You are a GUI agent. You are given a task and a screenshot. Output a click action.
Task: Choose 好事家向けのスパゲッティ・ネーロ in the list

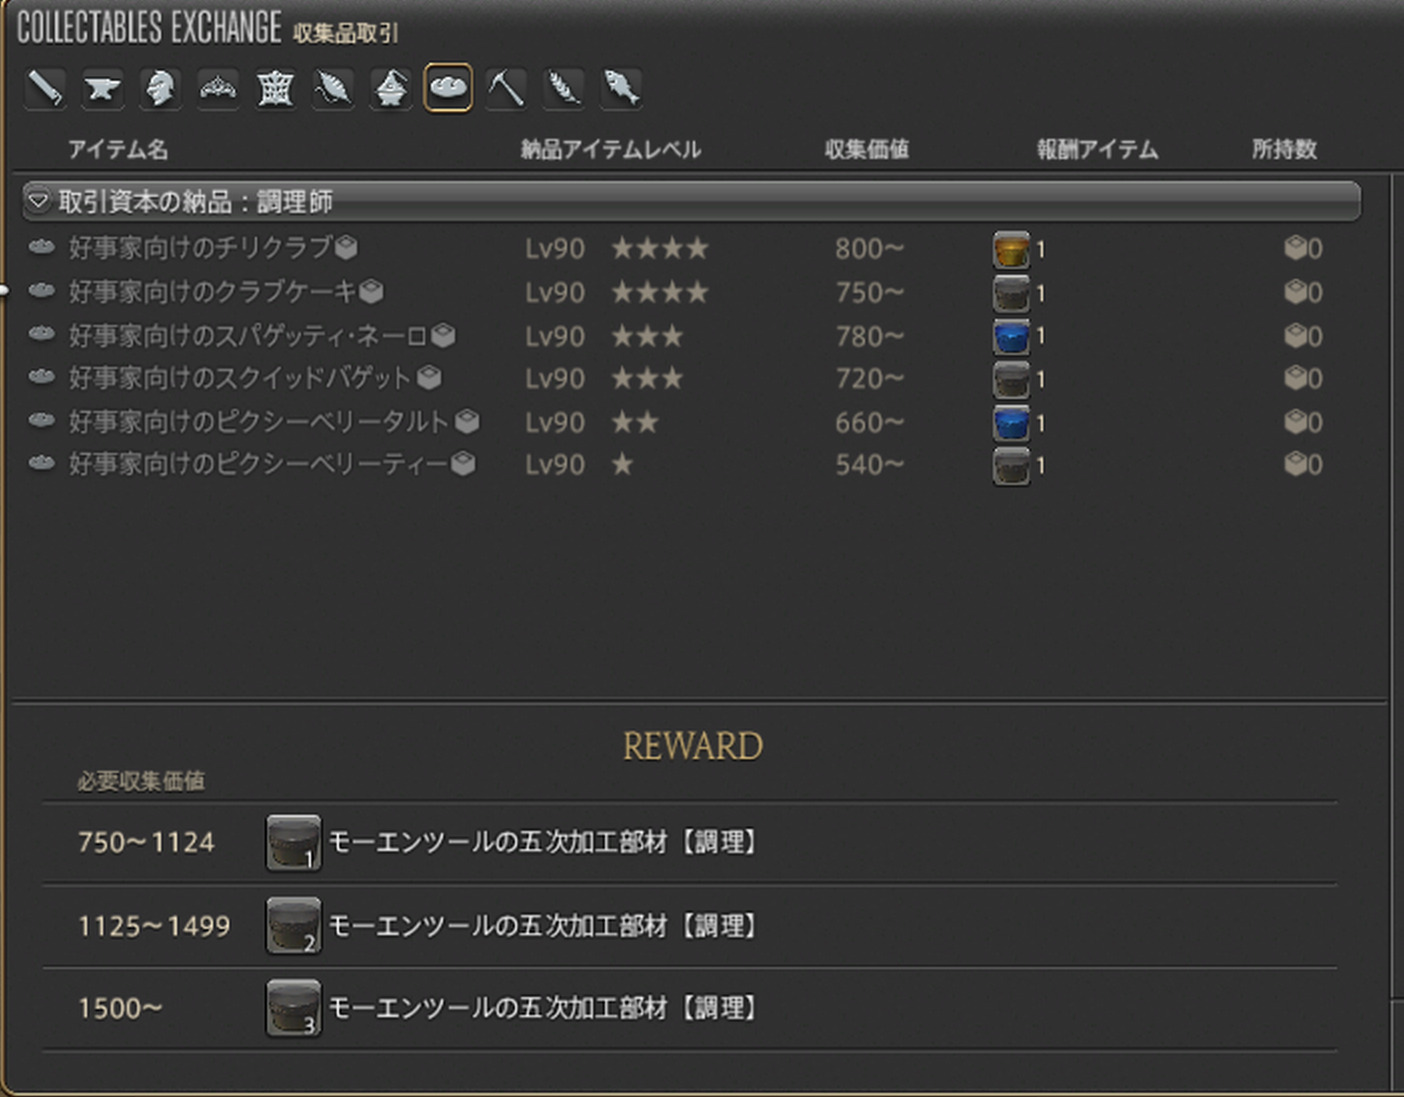pos(247,336)
